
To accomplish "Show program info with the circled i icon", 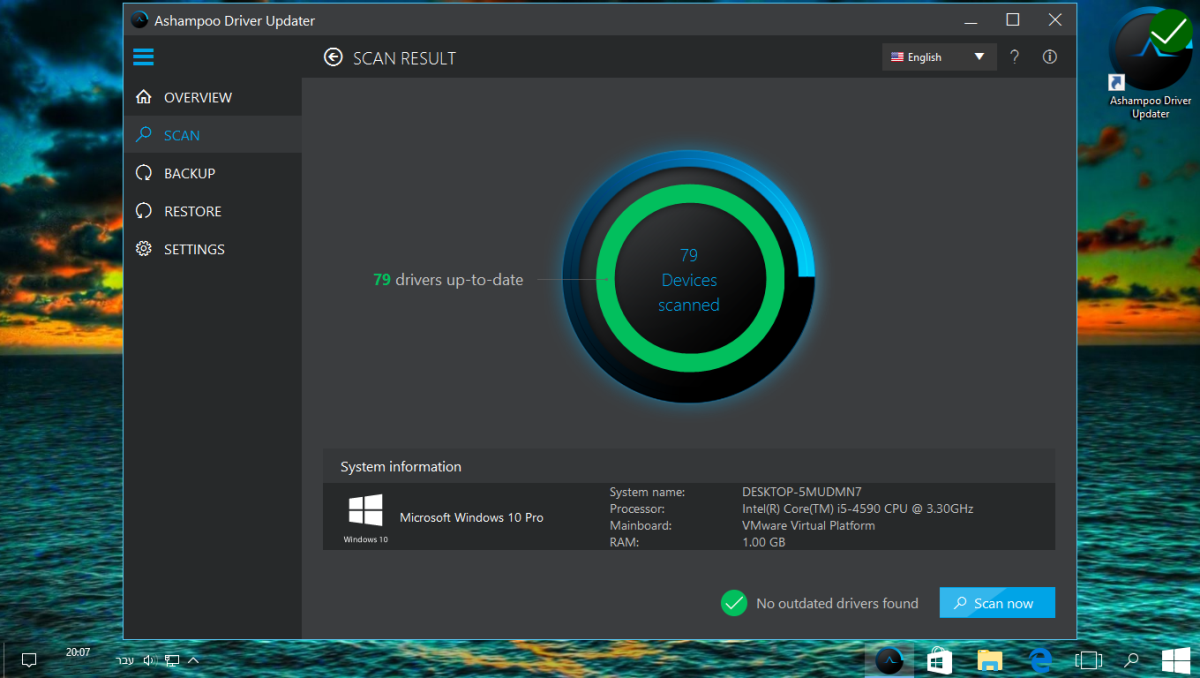I will coord(1049,57).
